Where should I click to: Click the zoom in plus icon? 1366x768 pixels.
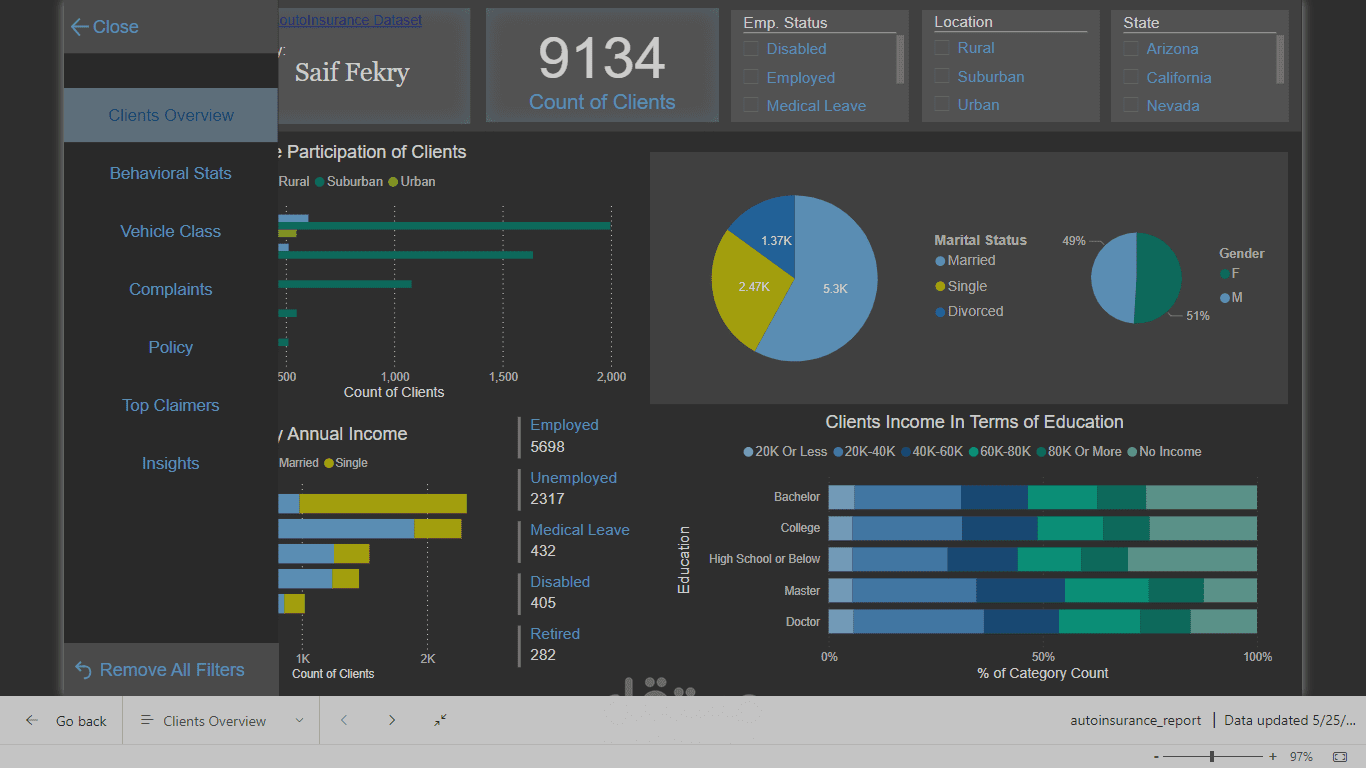(x=1273, y=757)
